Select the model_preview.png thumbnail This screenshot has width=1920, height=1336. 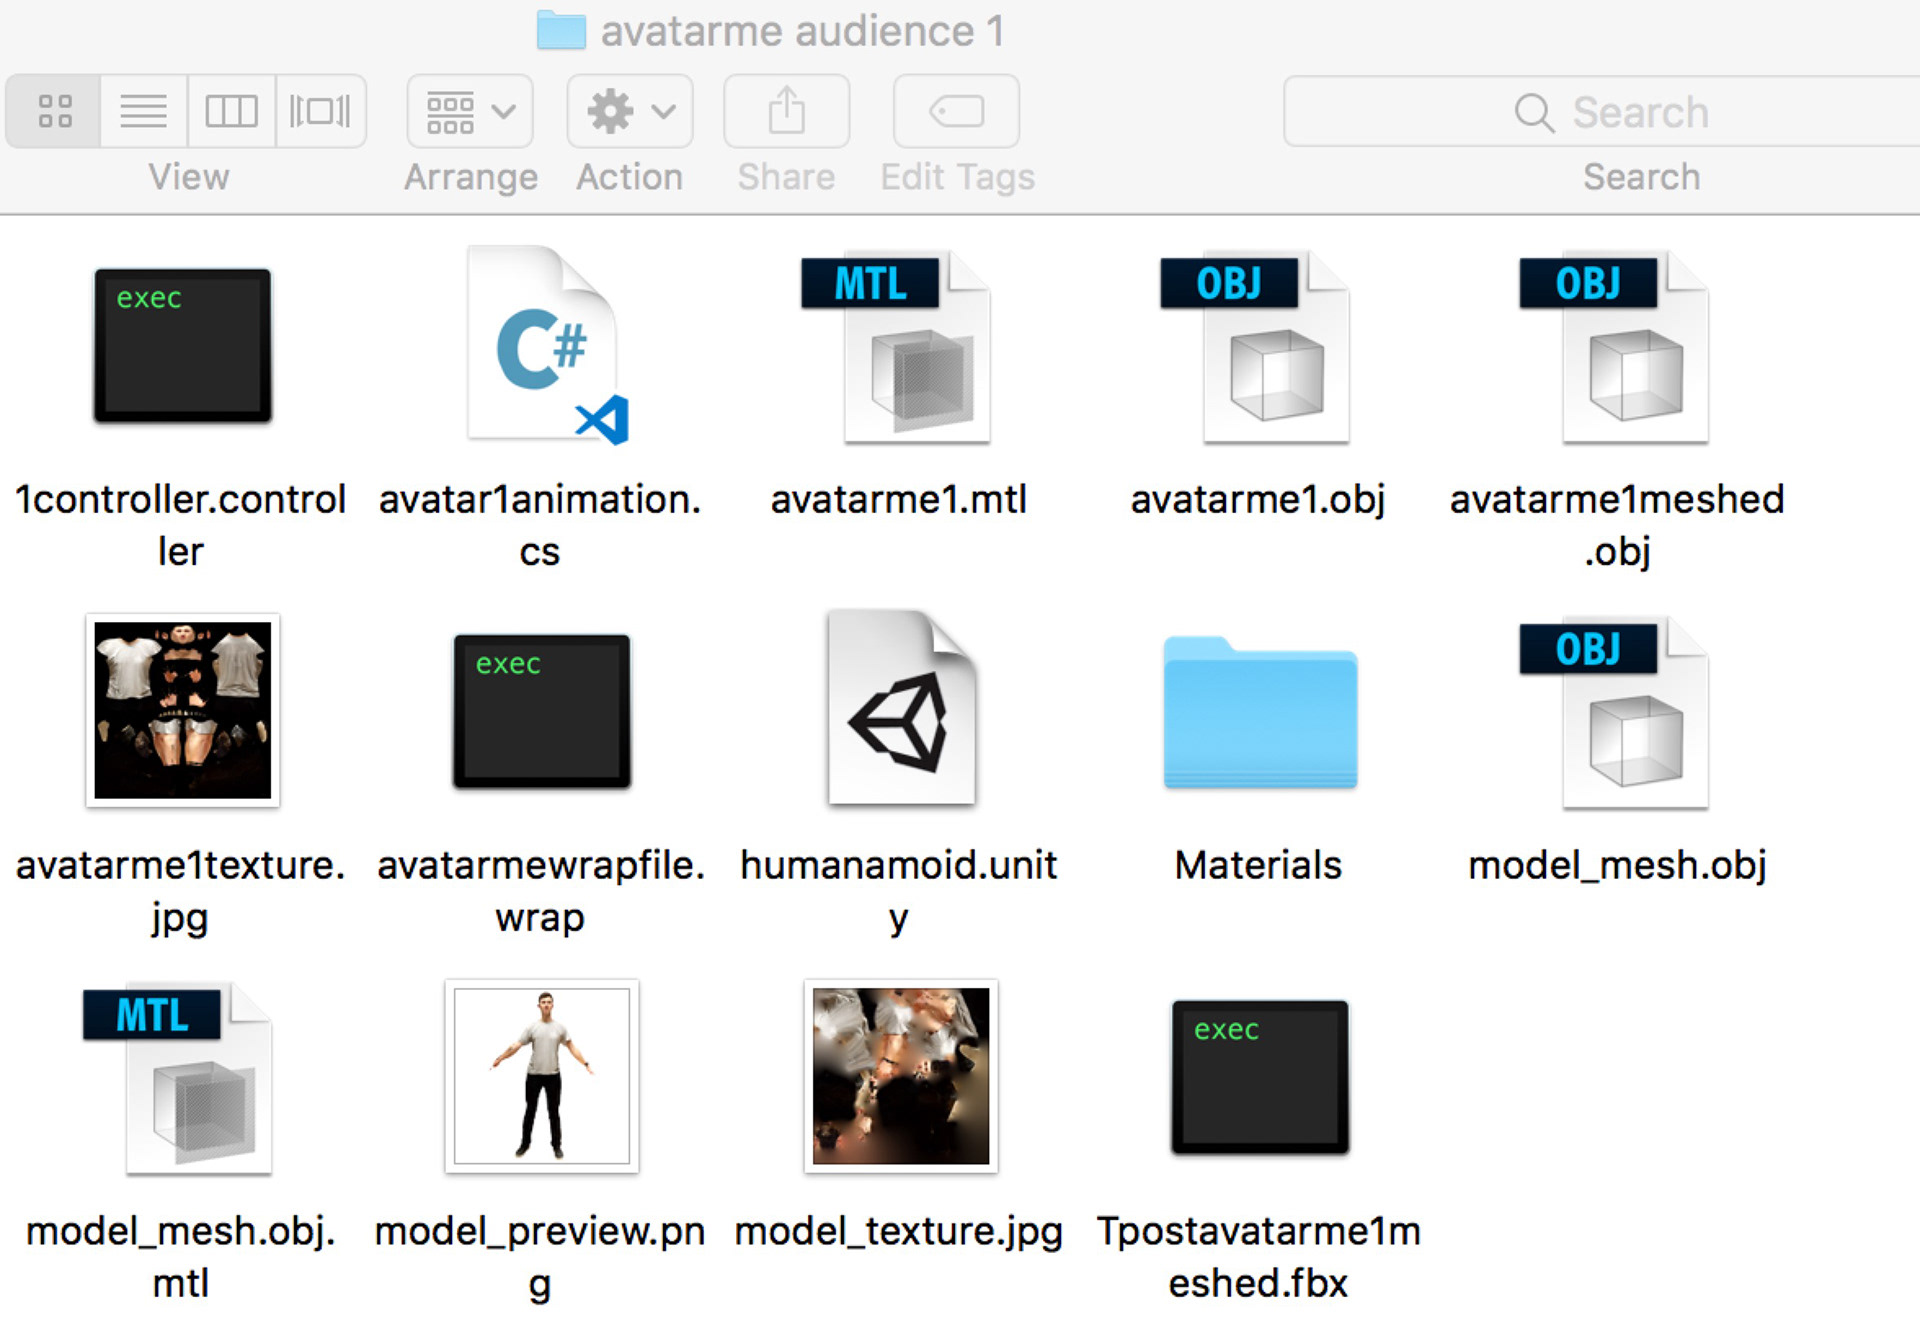click(541, 1076)
